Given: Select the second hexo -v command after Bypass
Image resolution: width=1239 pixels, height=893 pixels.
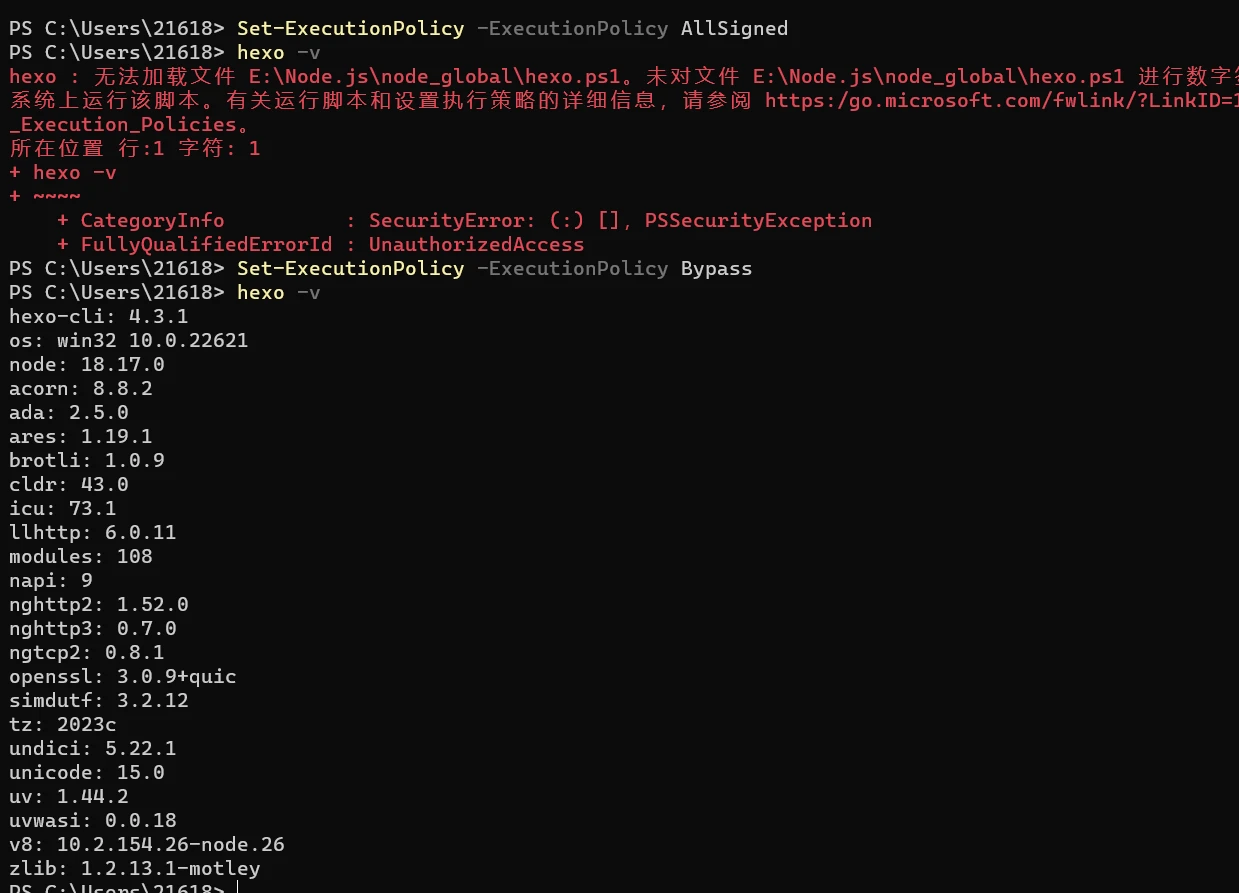Looking at the screenshot, I should pyautogui.click(x=279, y=292).
